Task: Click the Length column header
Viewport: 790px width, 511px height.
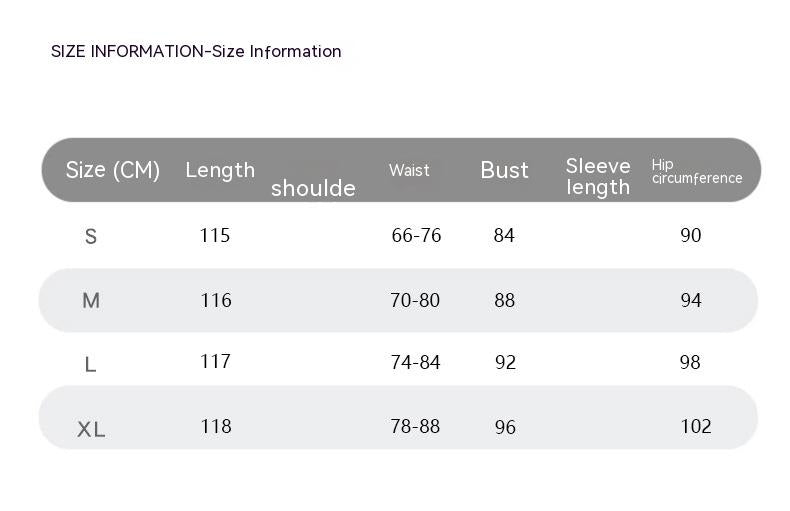Action: (x=220, y=171)
